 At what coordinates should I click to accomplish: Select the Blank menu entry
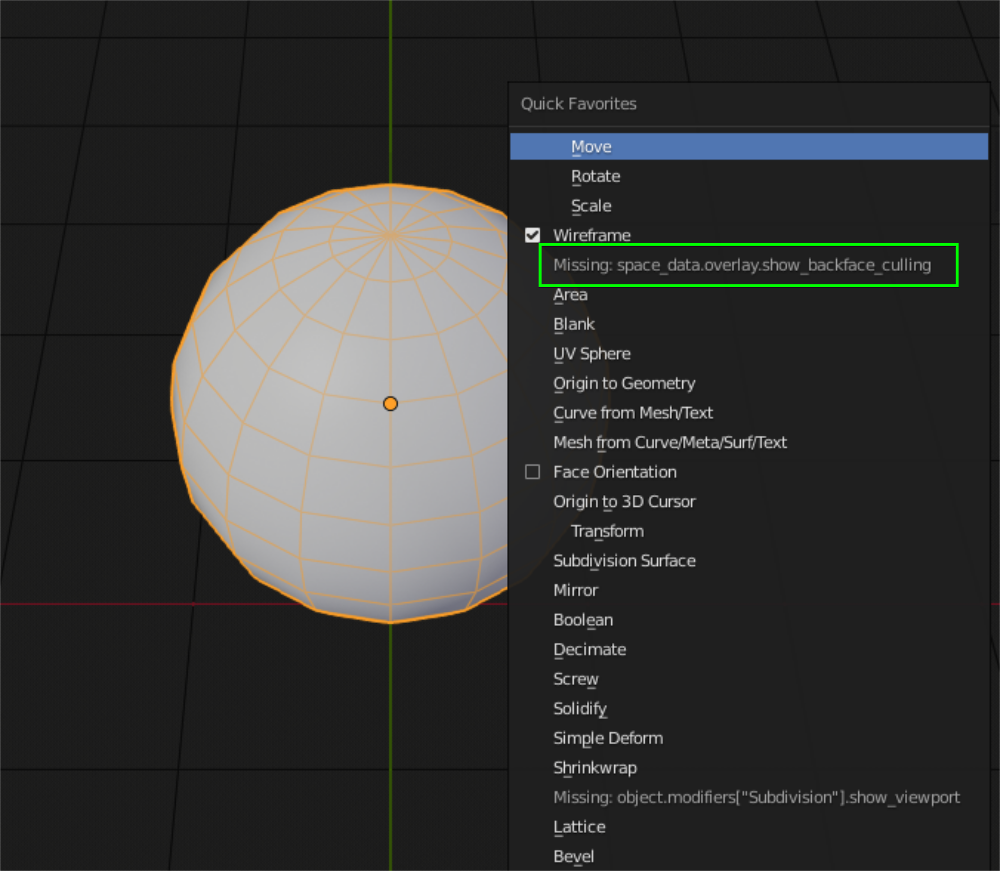click(749, 324)
